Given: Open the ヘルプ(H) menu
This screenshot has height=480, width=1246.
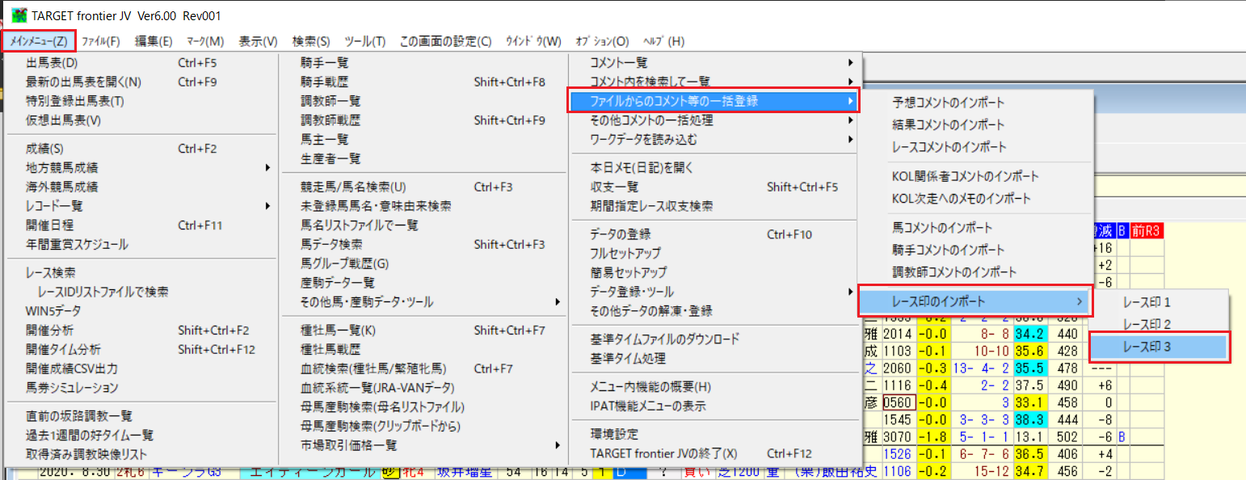Looking at the screenshot, I should 663,41.
